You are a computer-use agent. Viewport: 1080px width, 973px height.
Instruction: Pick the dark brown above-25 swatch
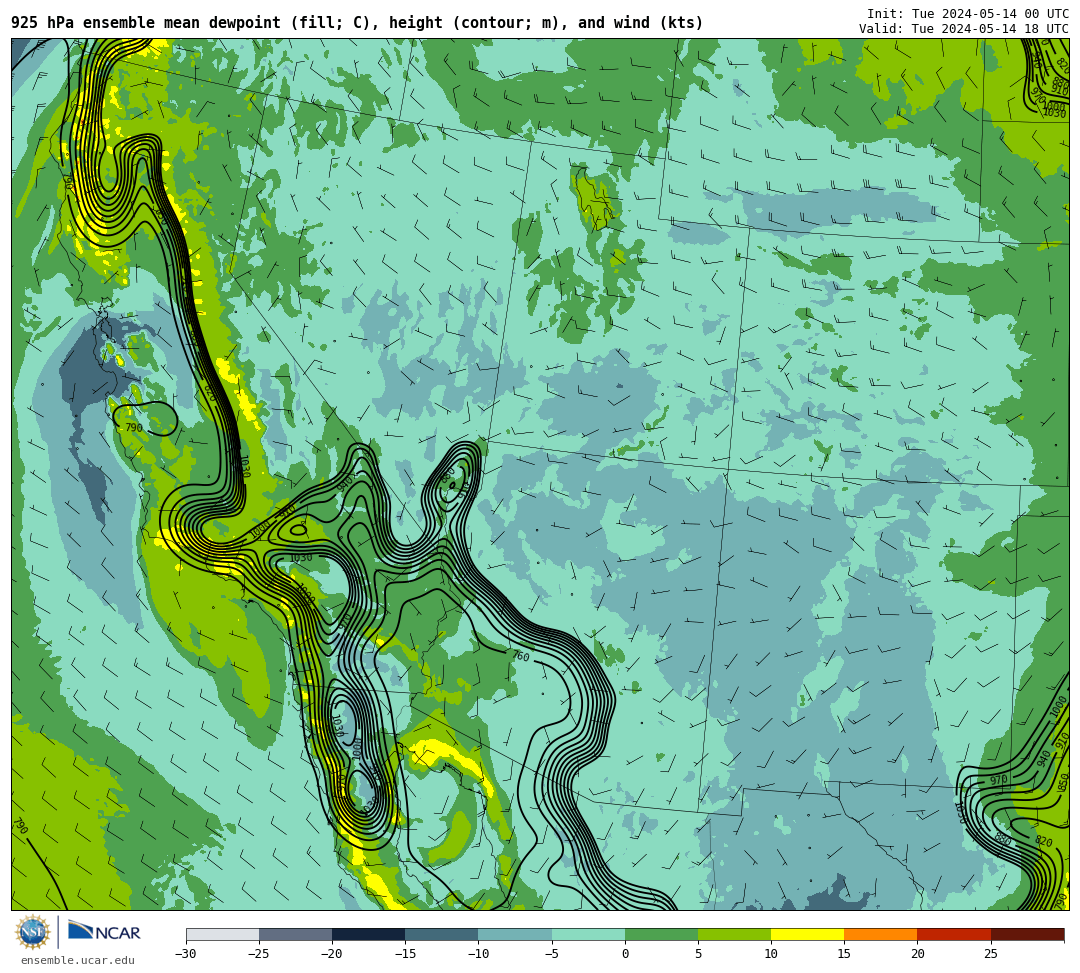pyautogui.click(x=1028, y=934)
